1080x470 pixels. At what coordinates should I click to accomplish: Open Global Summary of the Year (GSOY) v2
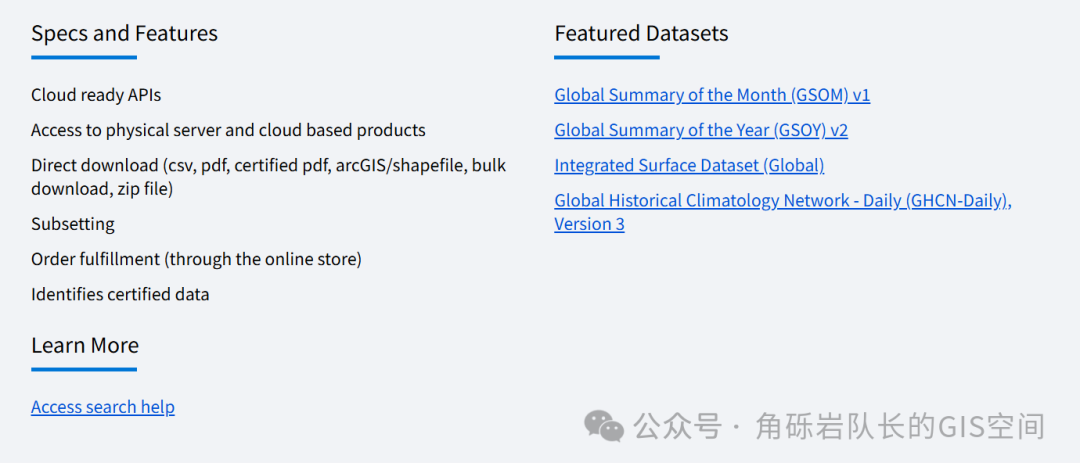pos(701,130)
